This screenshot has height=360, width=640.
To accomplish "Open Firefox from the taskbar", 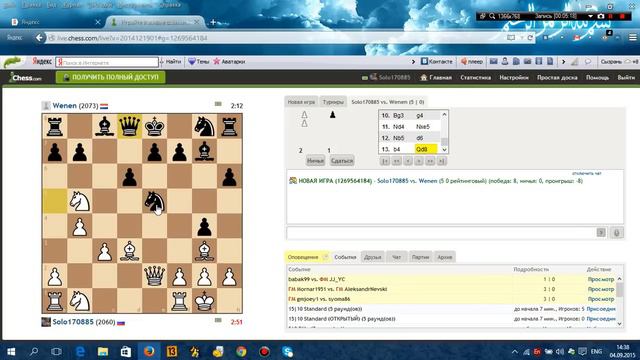I will point(149,351).
